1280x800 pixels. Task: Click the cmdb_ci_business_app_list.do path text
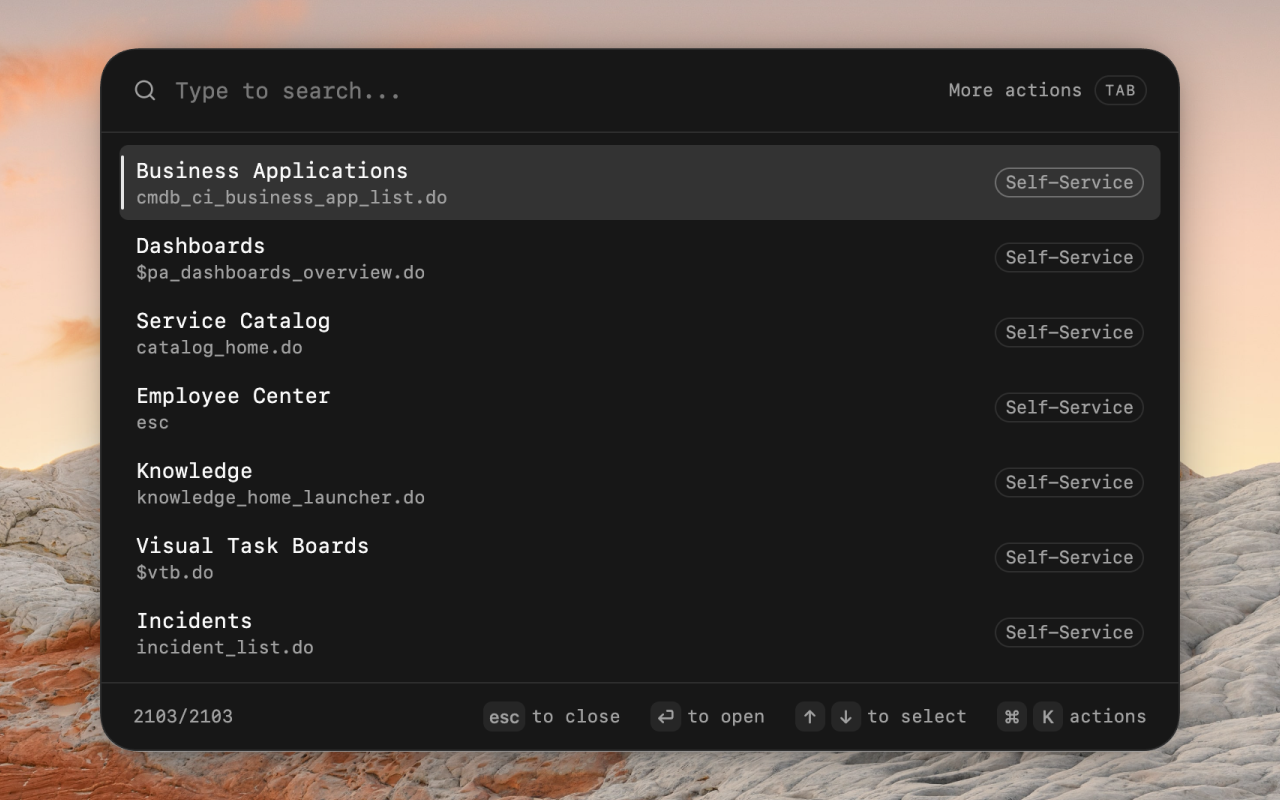(x=292, y=198)
